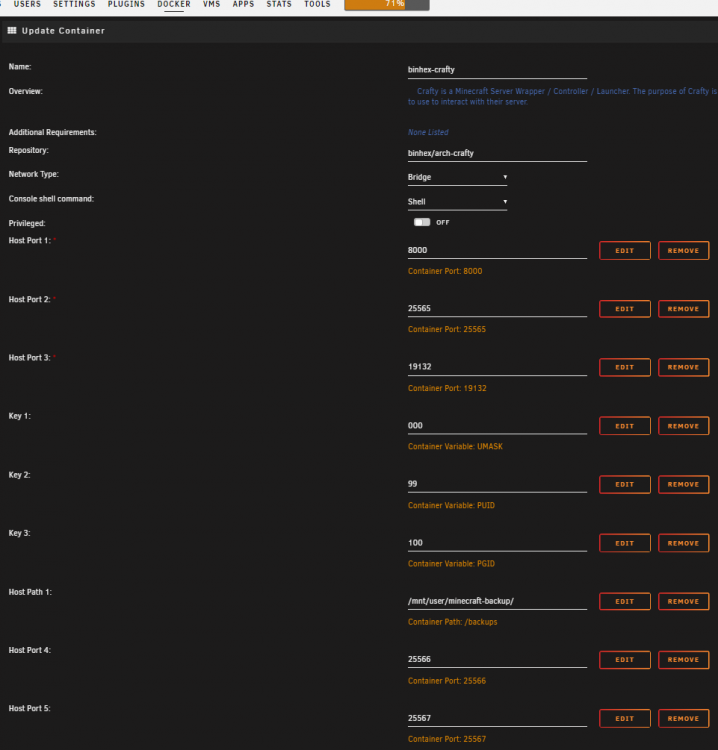718x750 pixels.
Task: Click the Host Port 4 field 25566
Action: 497,660
